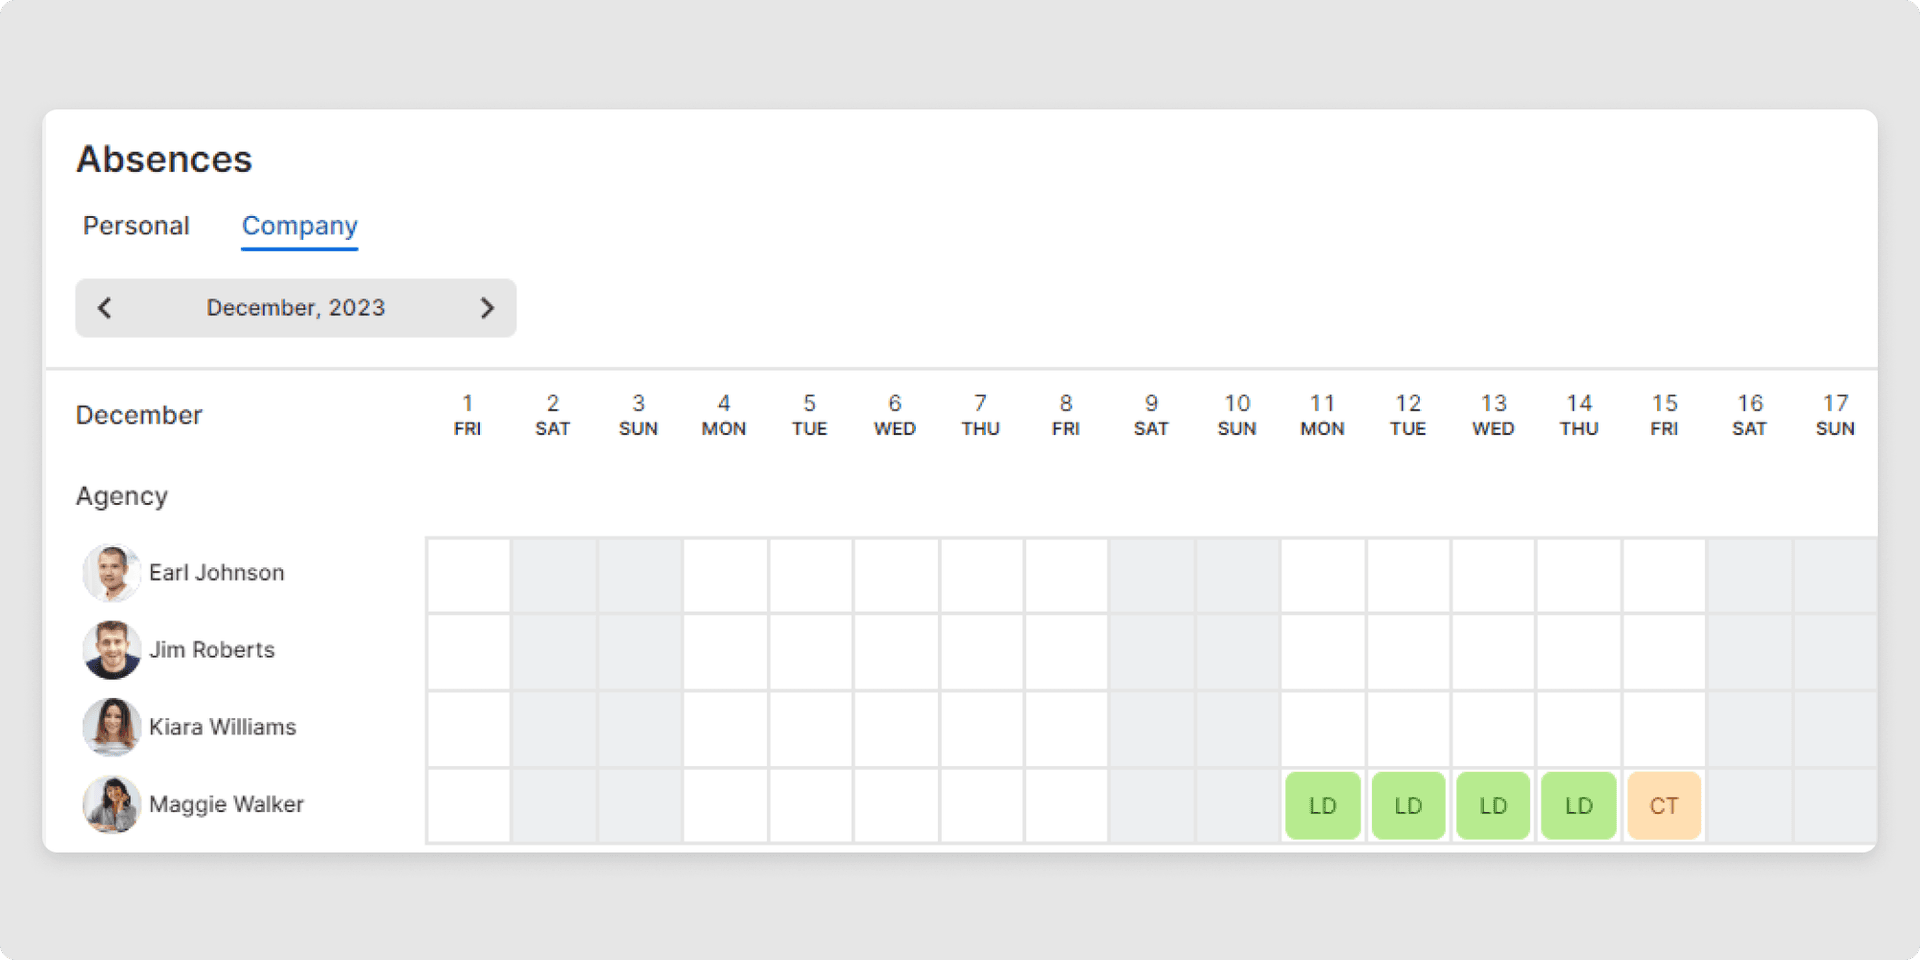
Task: Click Earl Johnson's cell for Friday 1
Action: (x=468, y=575)
